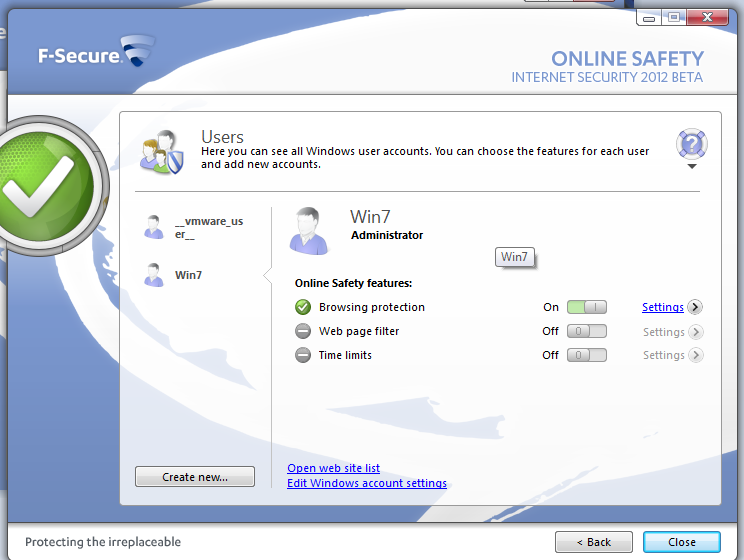Image resolution: width=744 pixels, height=560 pixels.
Task: Click the Browsing protection label
Action: click(372, 307)
